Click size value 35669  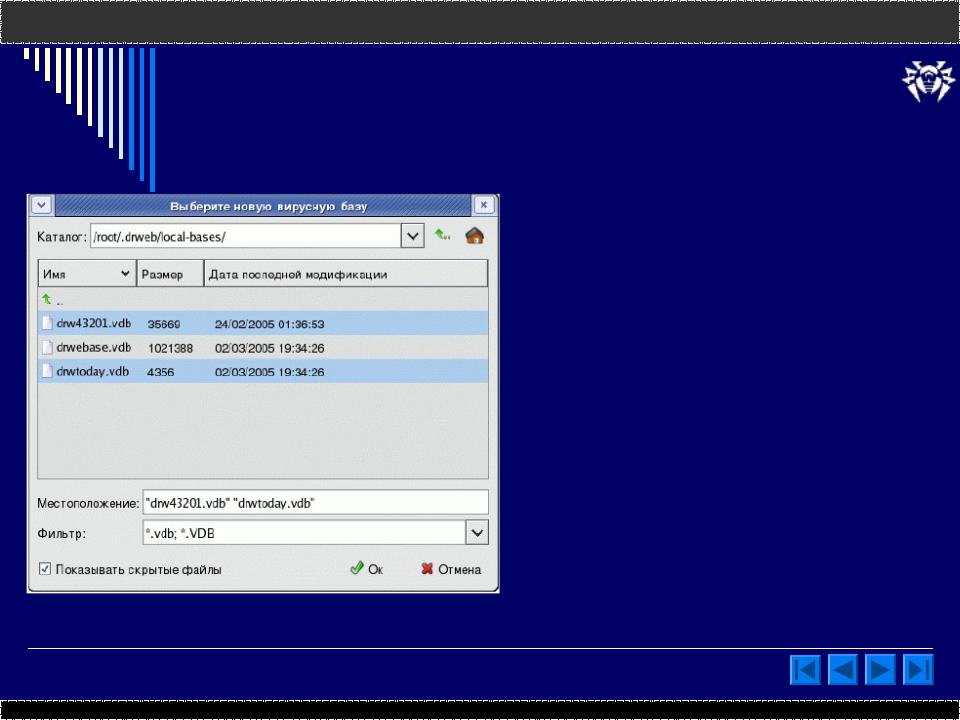164,324
